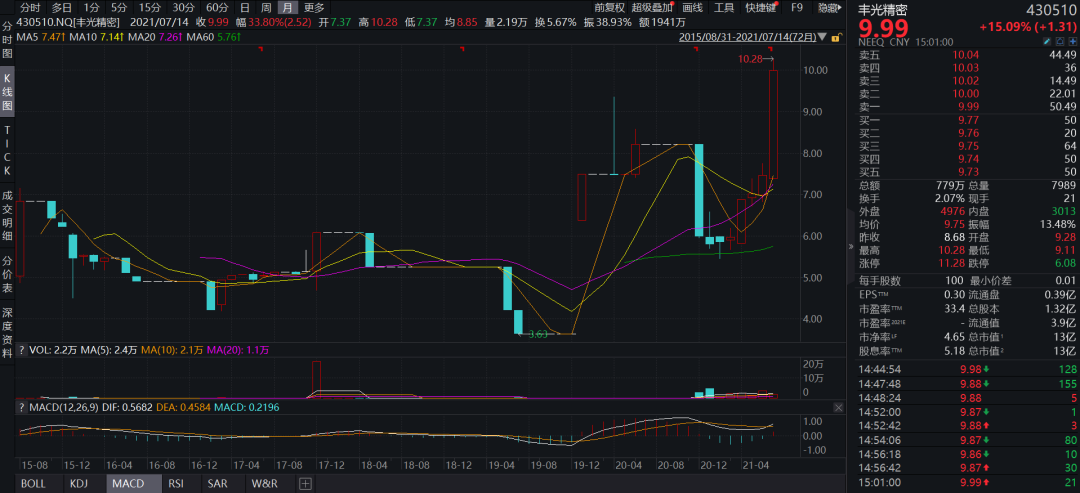
Task: Click the plus icon under the stock code
Action: (1070, 41)
